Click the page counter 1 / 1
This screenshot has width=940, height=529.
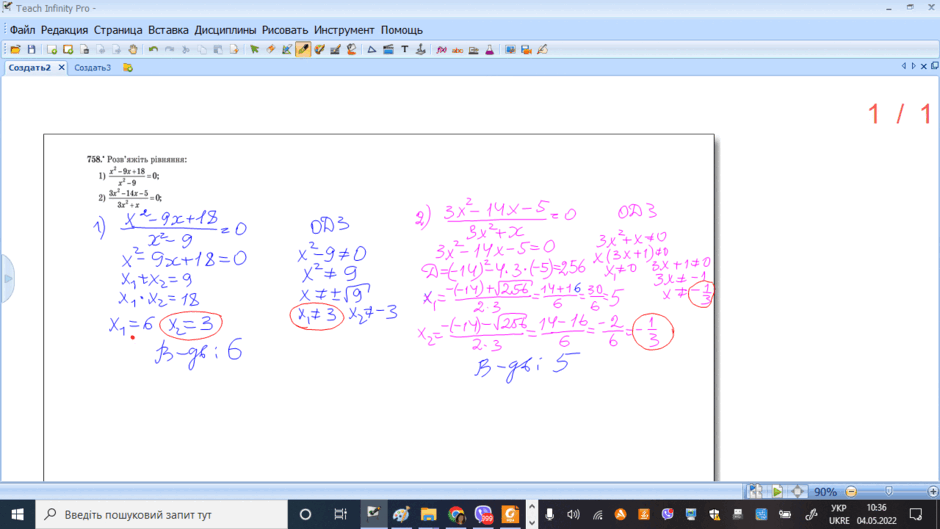pos(899,114)
